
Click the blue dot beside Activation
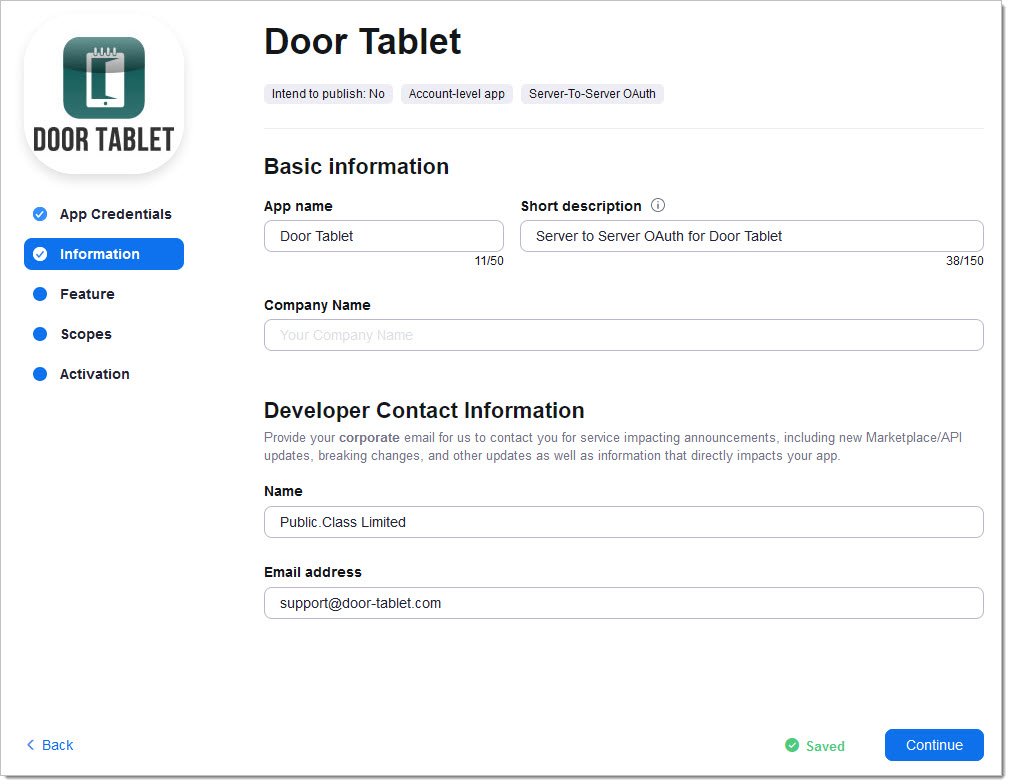point(40,374)
